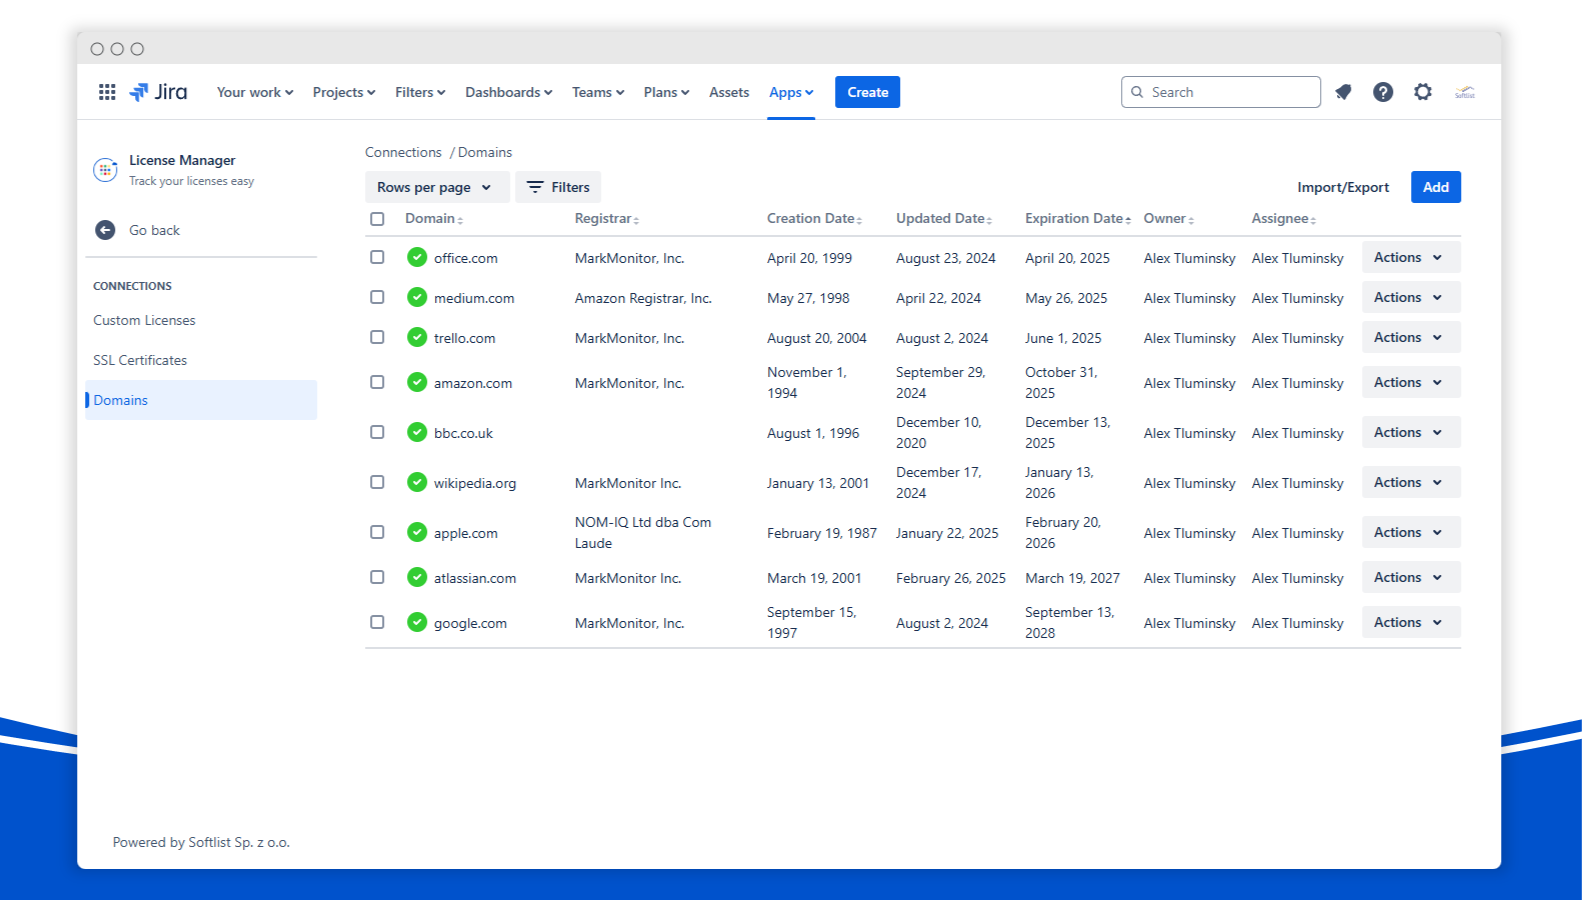Click the Jira logo
Viewport: 1582px width, 900px height.
[x=159, y=92]
